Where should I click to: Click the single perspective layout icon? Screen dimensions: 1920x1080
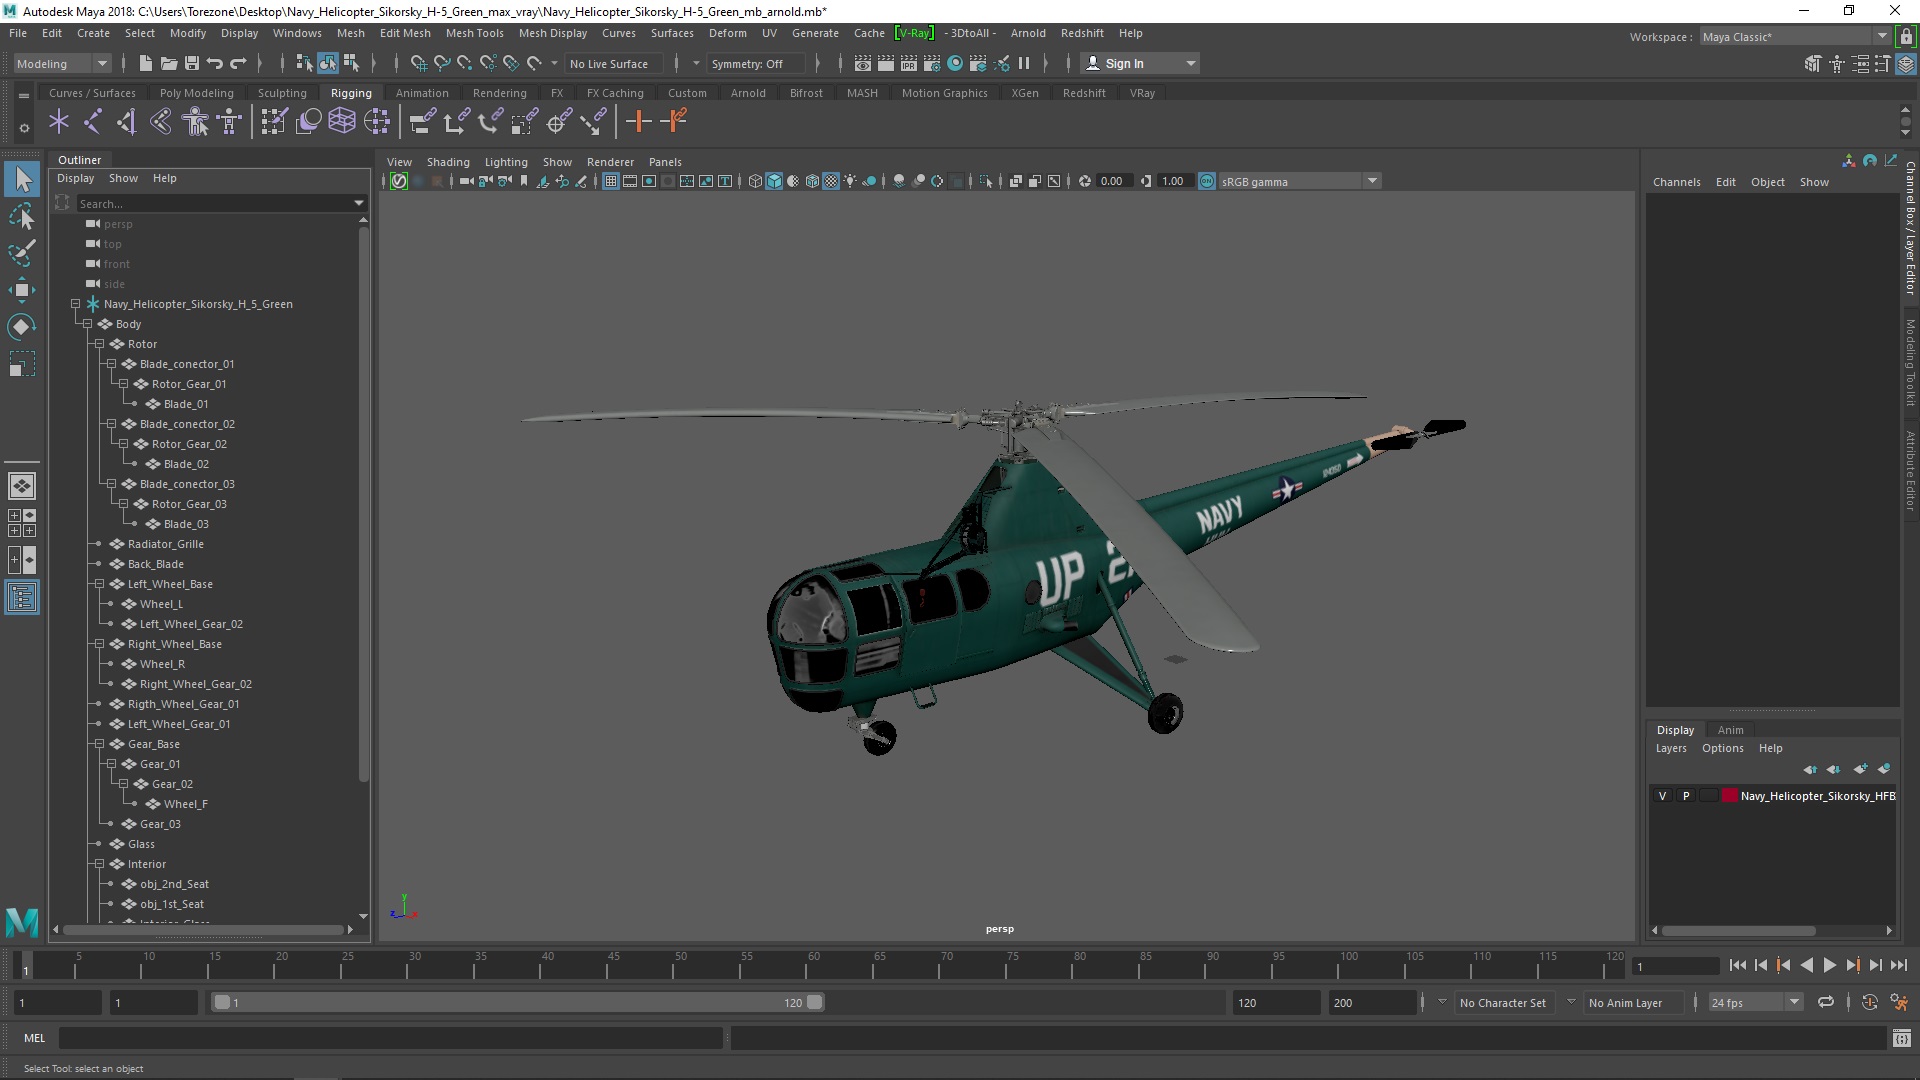22,486
